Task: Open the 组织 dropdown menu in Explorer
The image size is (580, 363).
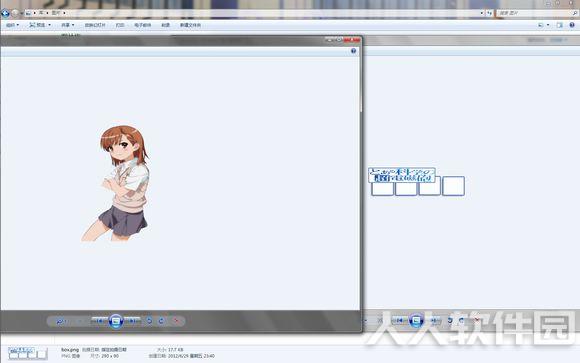Action: coord(12,25)
